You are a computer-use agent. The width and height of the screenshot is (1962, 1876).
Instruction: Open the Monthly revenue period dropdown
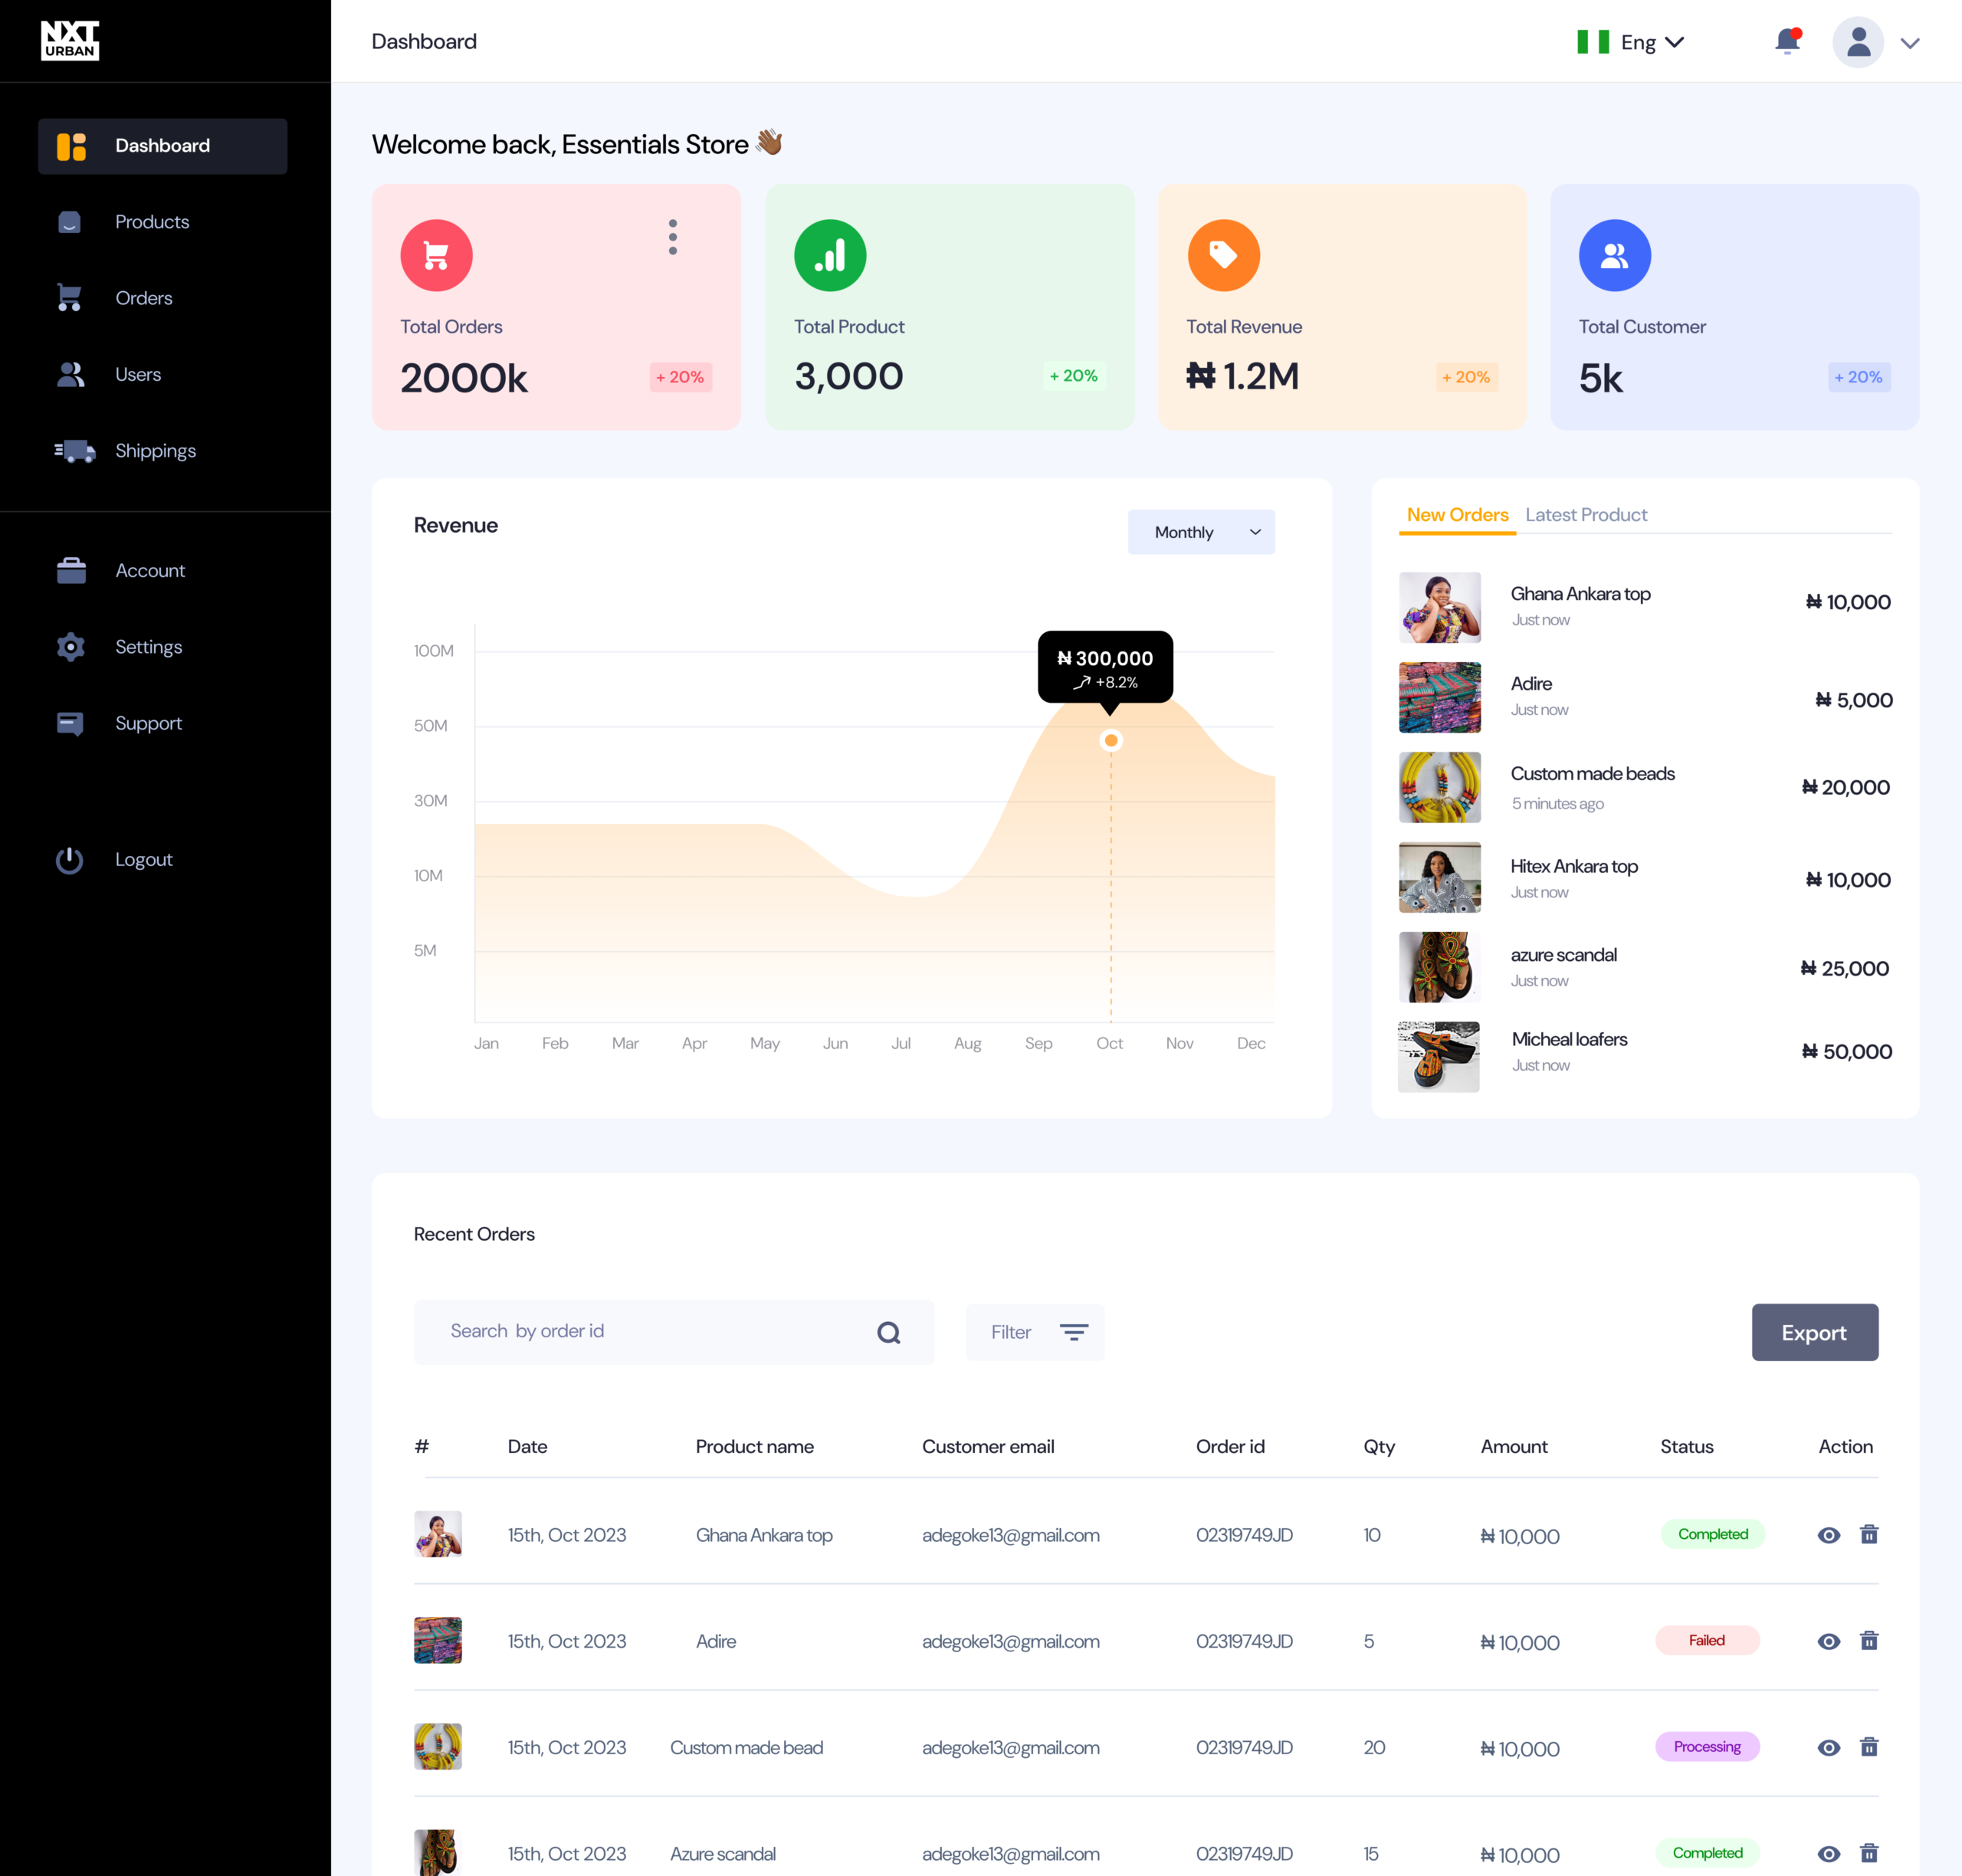pyautogui.click(x=1201, y=532)
